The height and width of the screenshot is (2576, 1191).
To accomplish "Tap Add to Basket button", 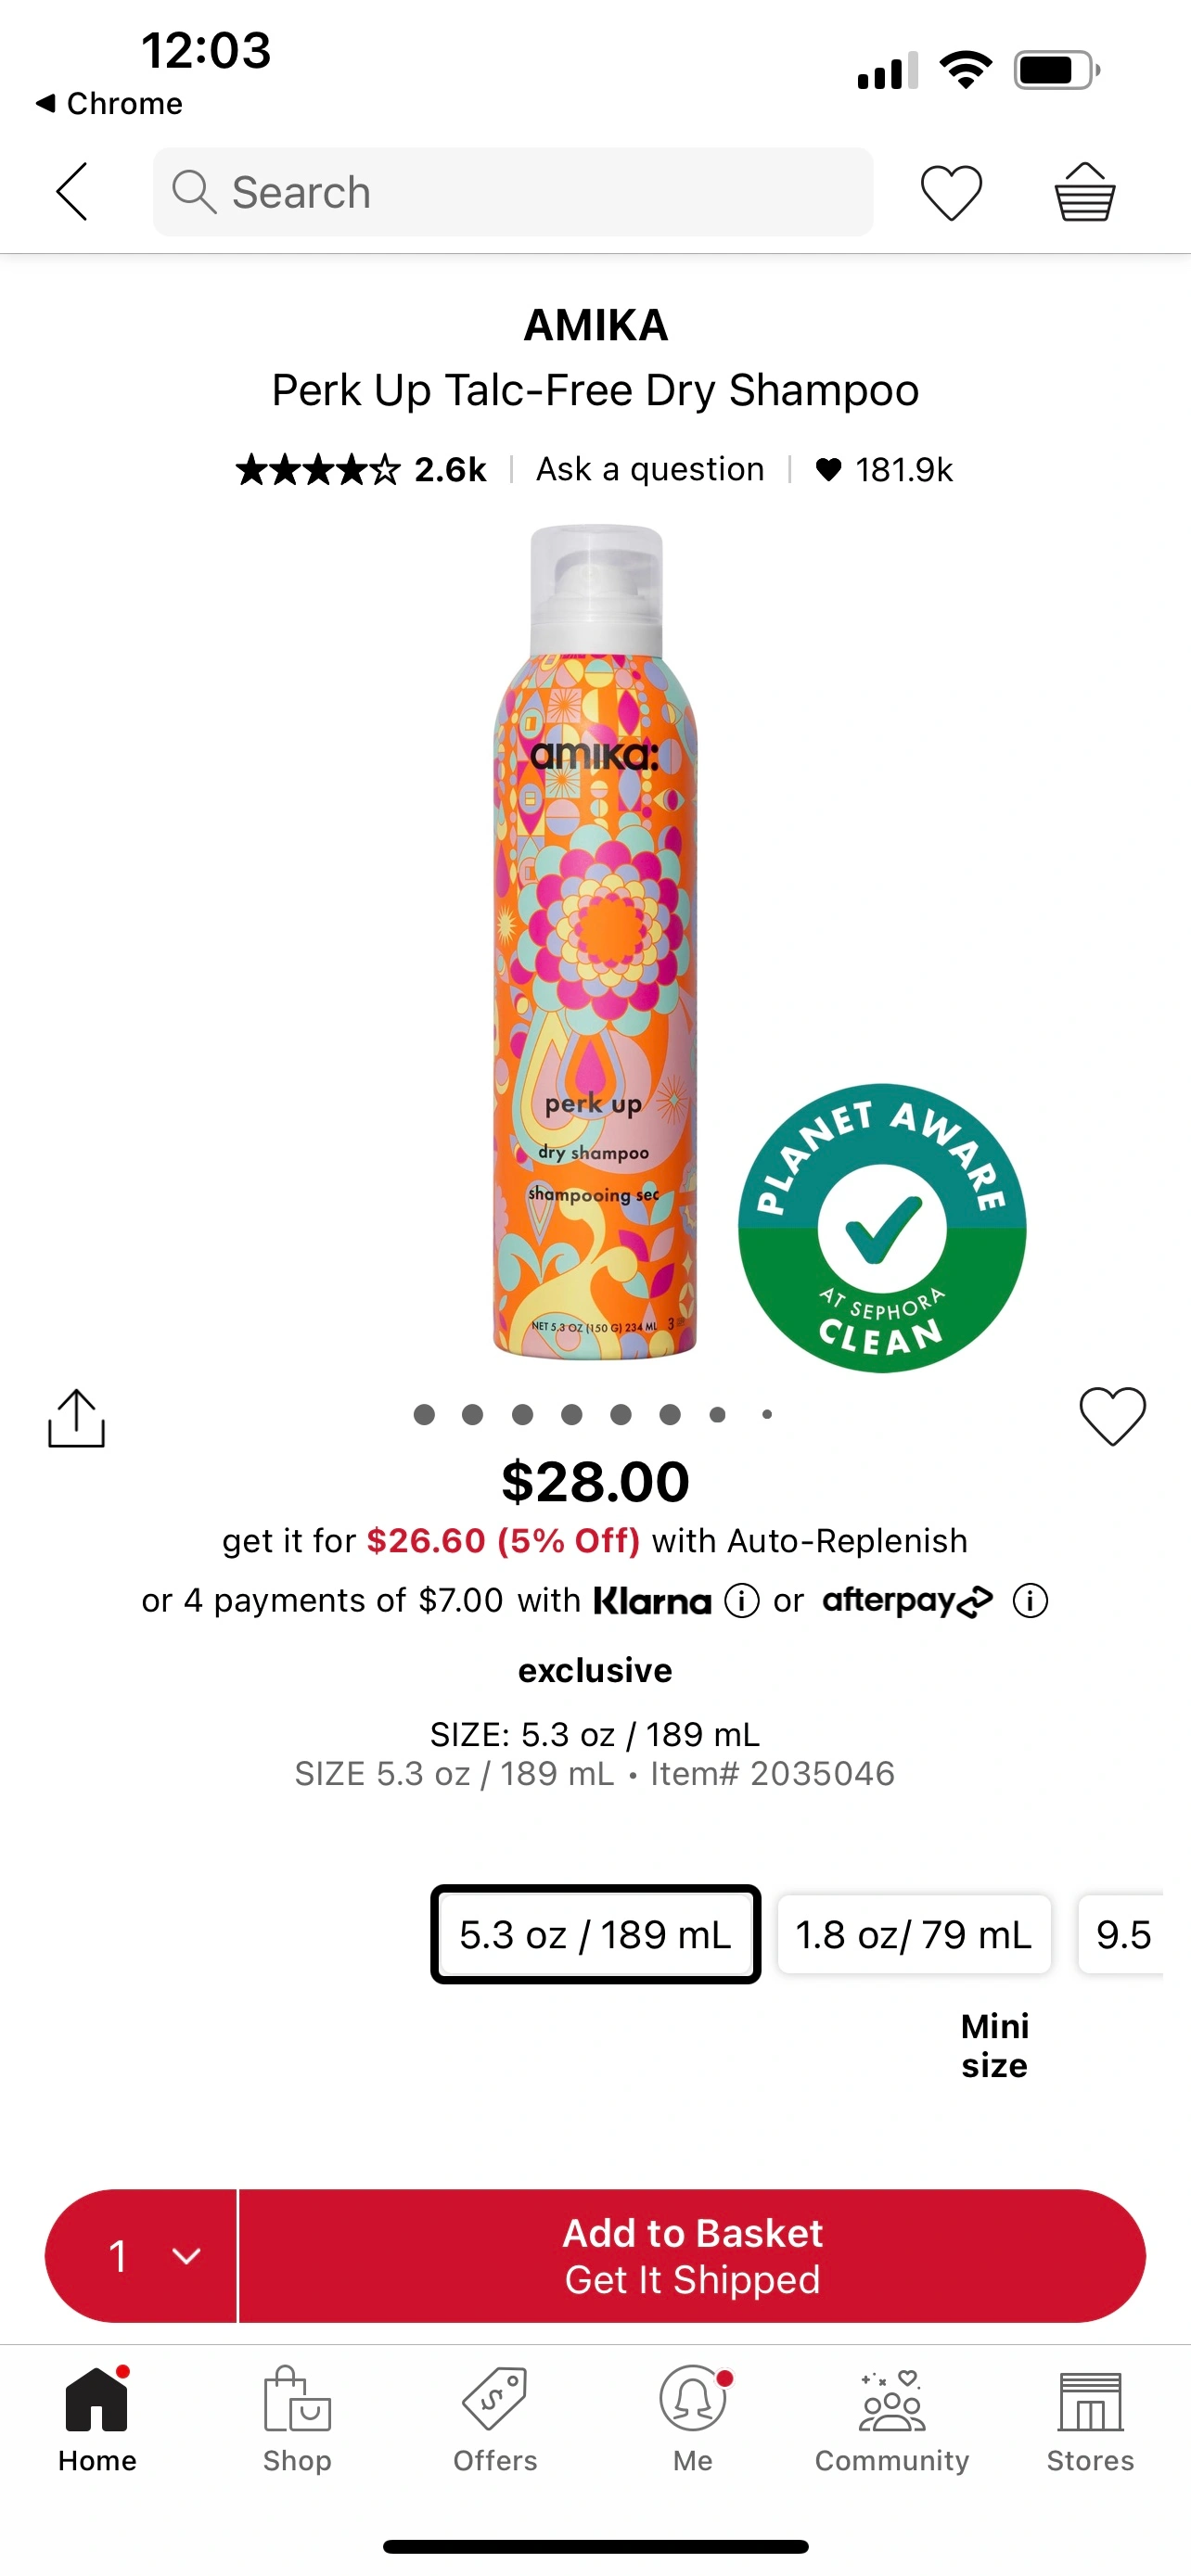I will (x=692, y=2256).
